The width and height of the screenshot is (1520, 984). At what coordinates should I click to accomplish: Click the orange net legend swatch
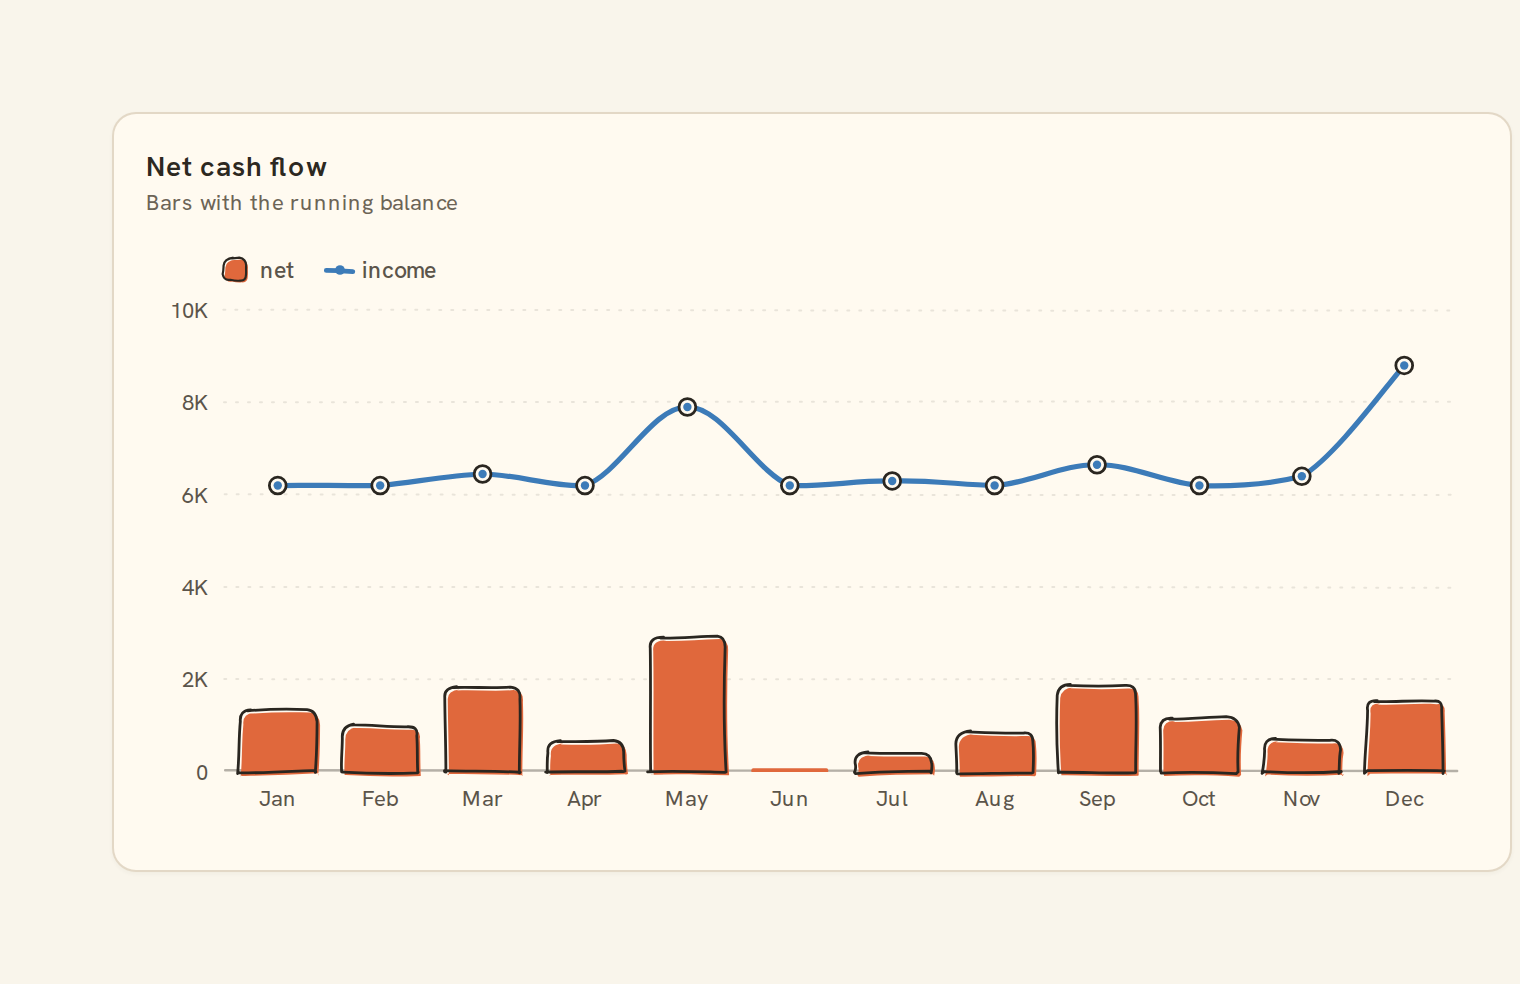[x=235, y=270]
